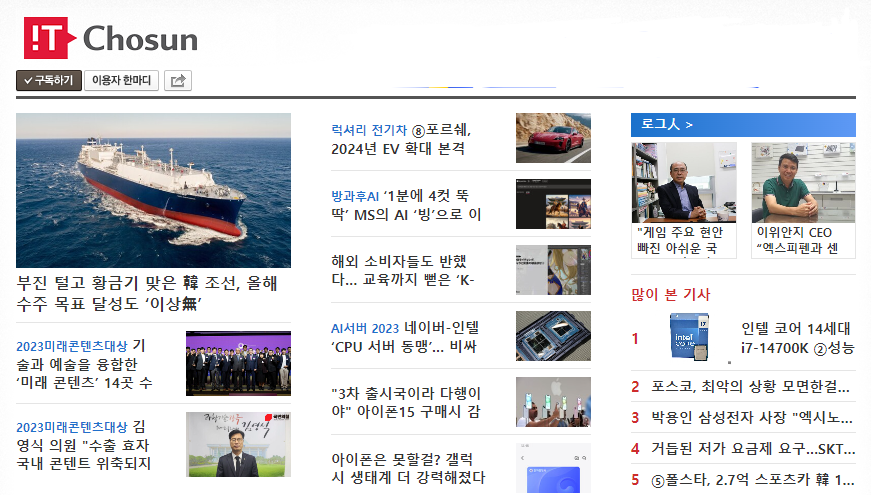Open 이위안지 CEO 엑스피펜과 article
871x495 pixels.
798,240
